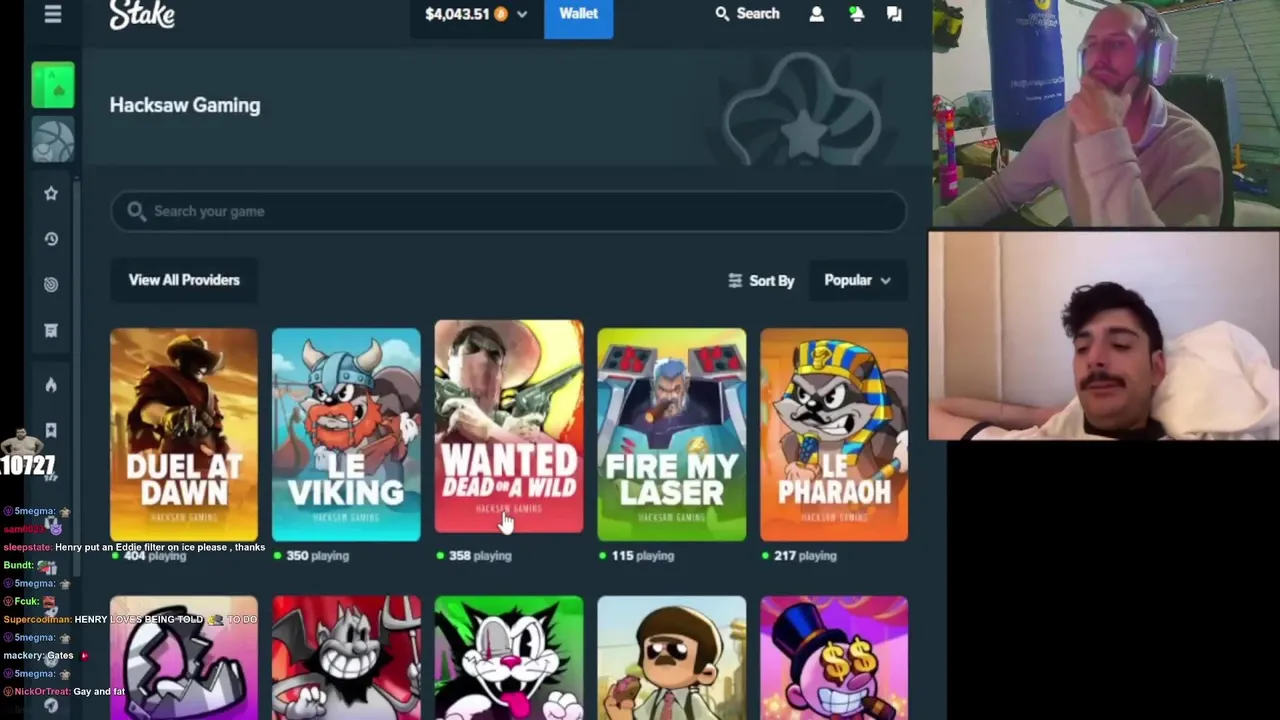
Task: Open Favourites star in sidebar
Action: point(51,193)
